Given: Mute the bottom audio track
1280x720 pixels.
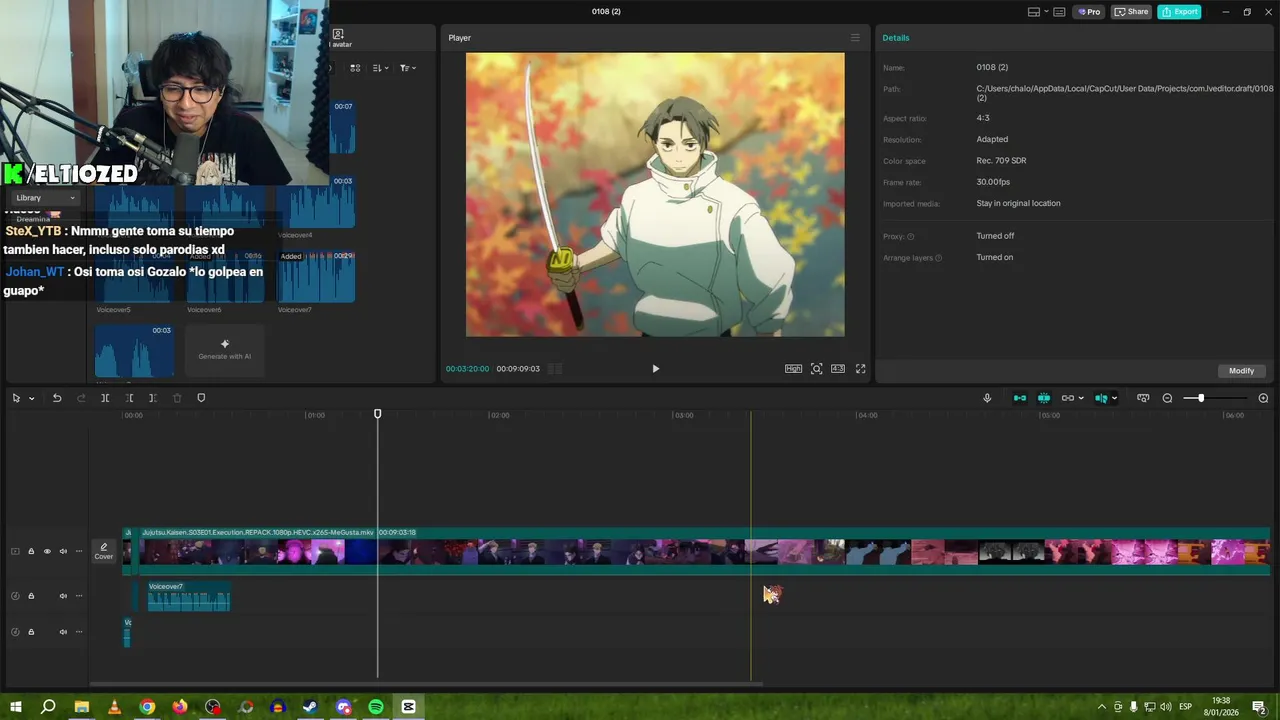Looking at the screenshot, I should (63, 632).
